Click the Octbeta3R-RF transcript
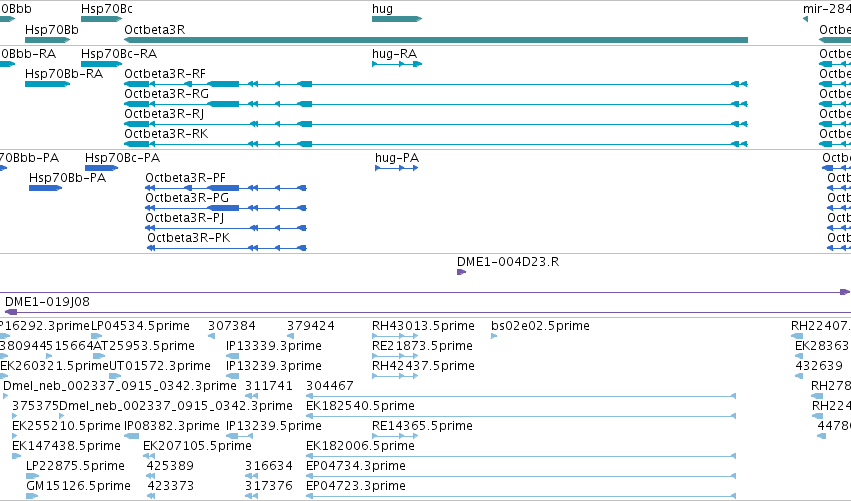 click(x=436, y=84)
